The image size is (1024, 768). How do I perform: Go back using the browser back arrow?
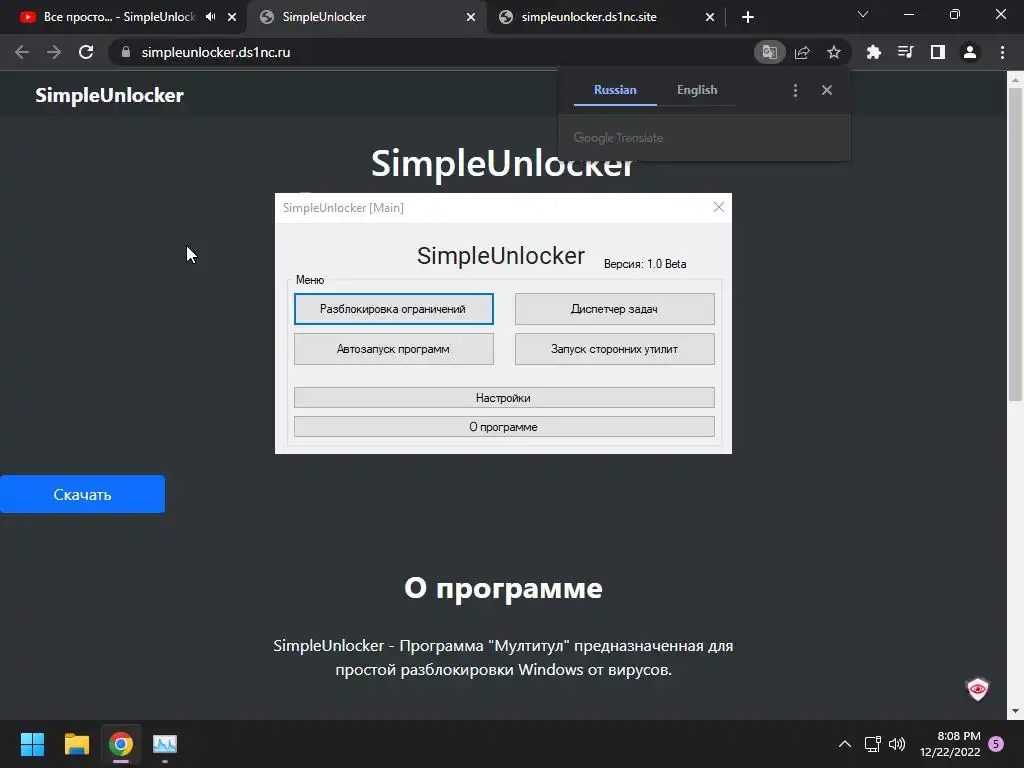[x=22, y=52]
